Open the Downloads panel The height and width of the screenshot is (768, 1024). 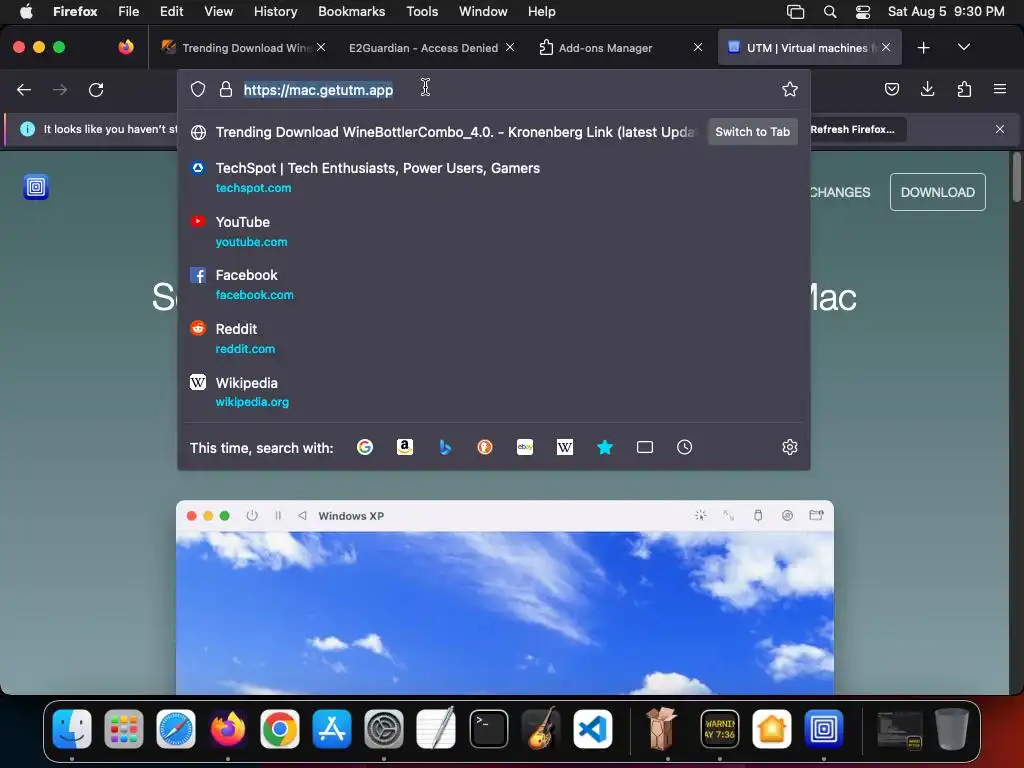(927, 89)
